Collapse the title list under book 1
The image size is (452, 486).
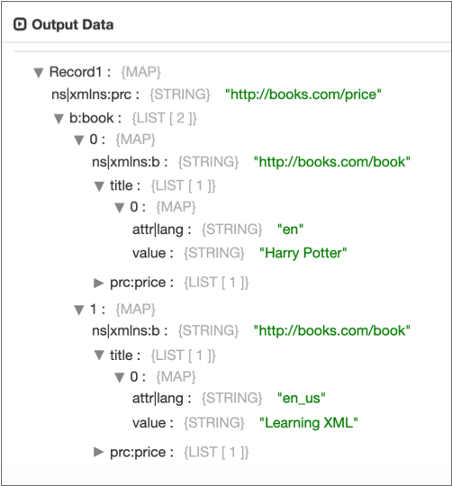99,355
